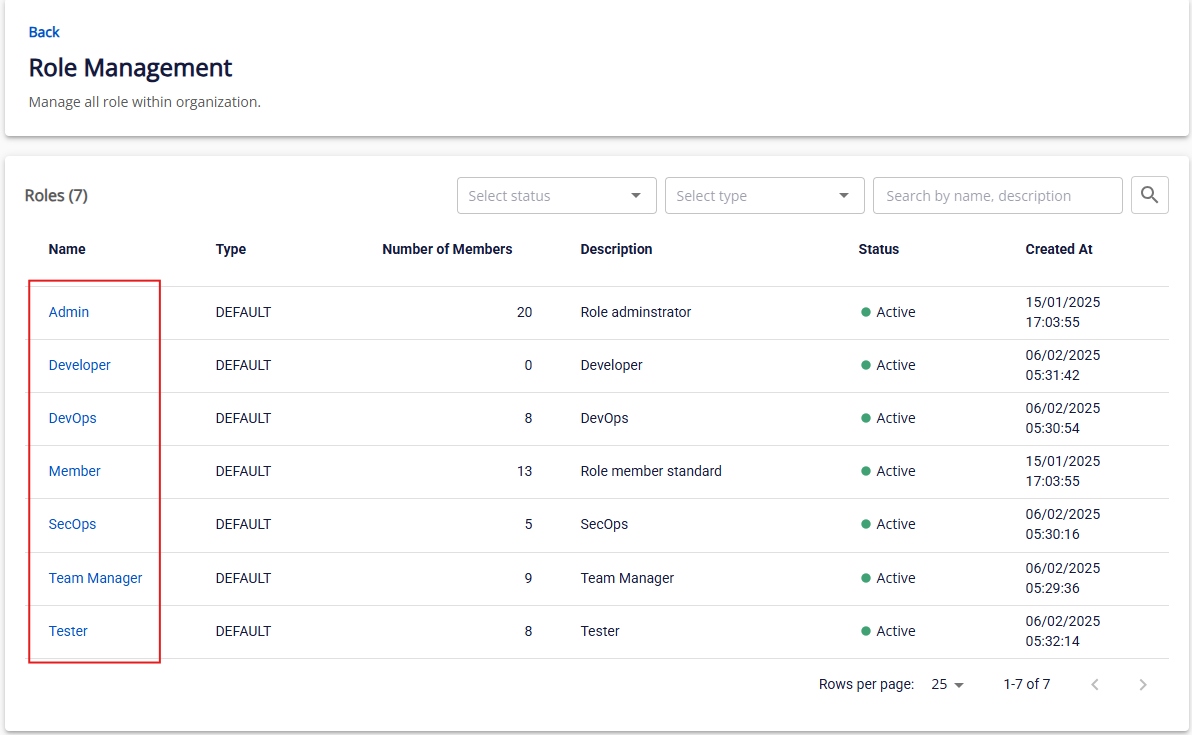Open the Select type dropdown

coord(764,196)
